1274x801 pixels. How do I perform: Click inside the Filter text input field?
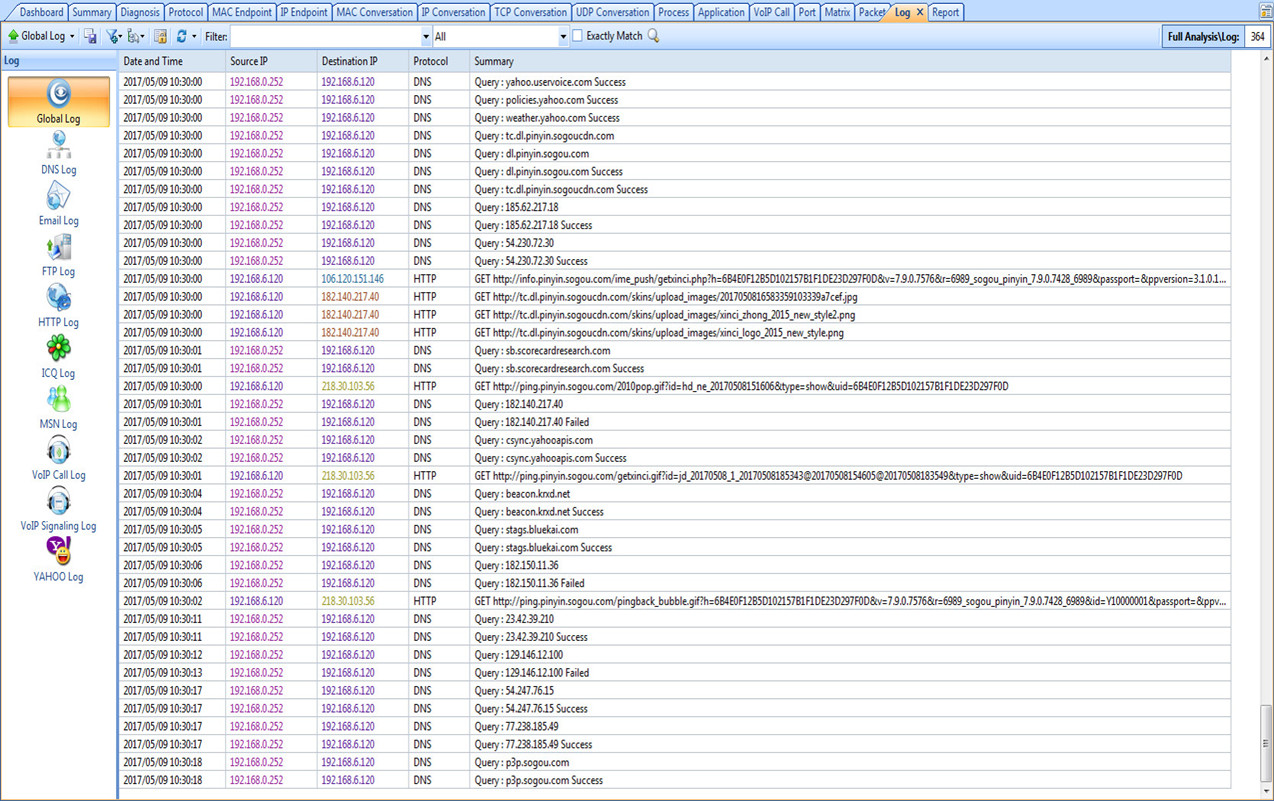point(325,36)
